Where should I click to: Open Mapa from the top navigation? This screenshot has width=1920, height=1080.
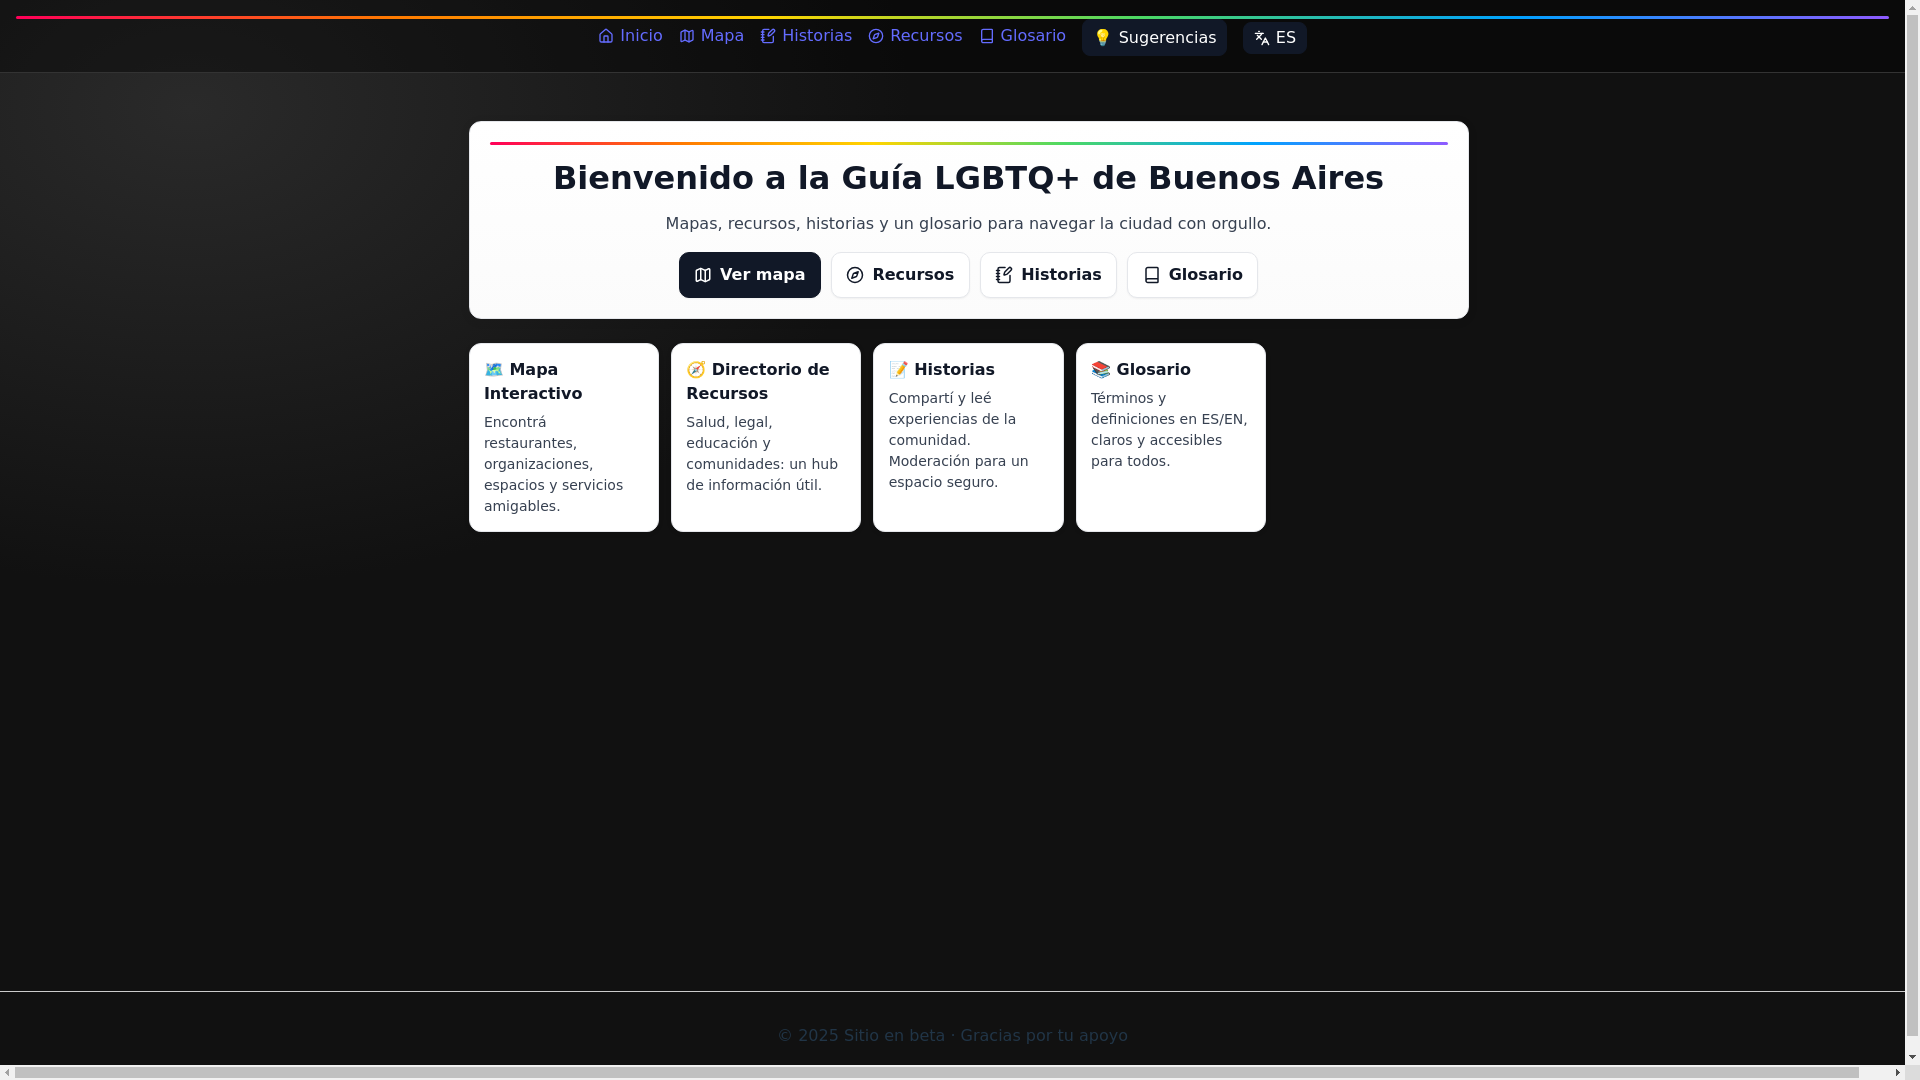[x=711, y=36]
